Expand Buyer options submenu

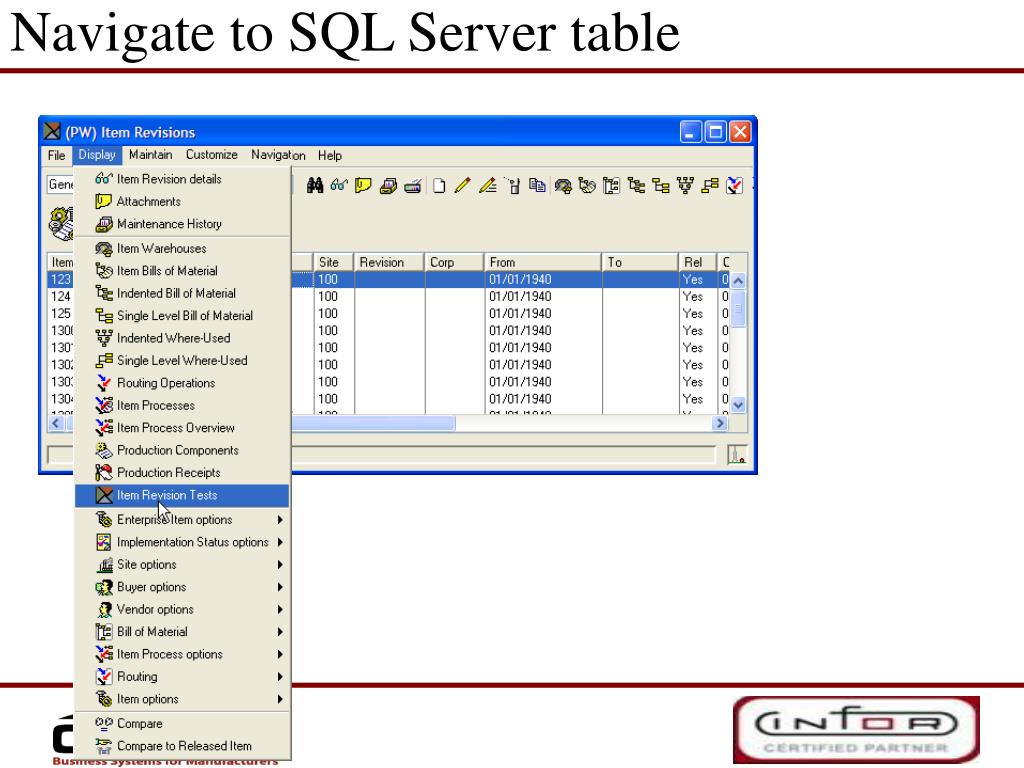point(182,587)
